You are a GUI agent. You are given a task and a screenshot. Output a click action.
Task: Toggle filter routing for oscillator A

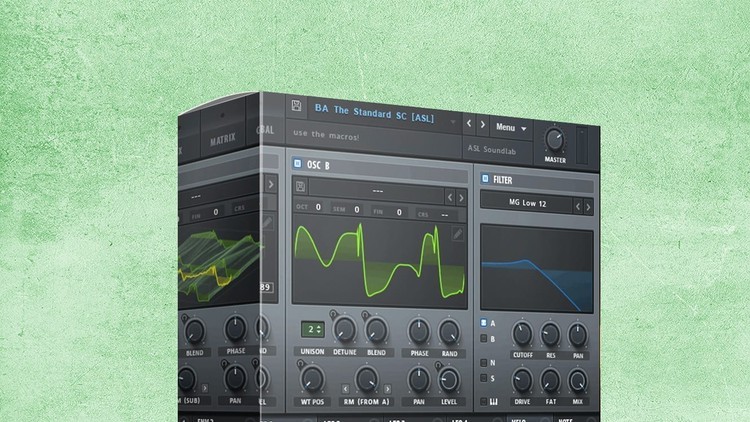484,323
